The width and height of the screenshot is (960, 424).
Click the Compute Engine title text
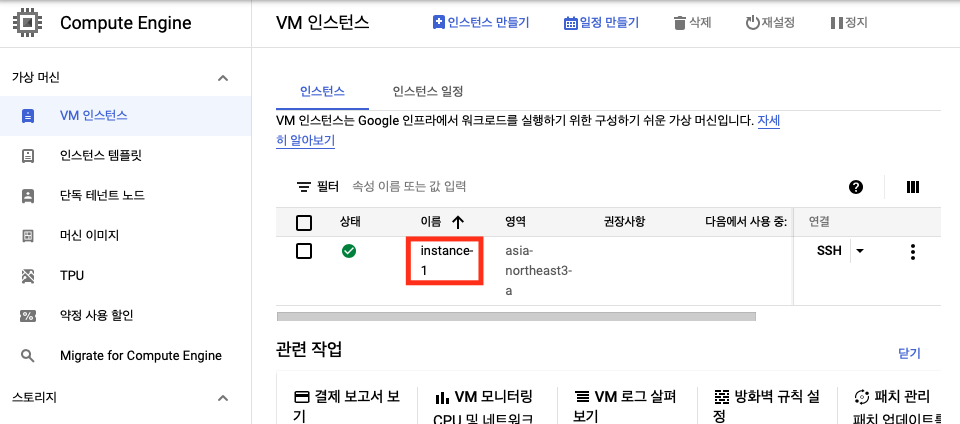click(126, 23)
